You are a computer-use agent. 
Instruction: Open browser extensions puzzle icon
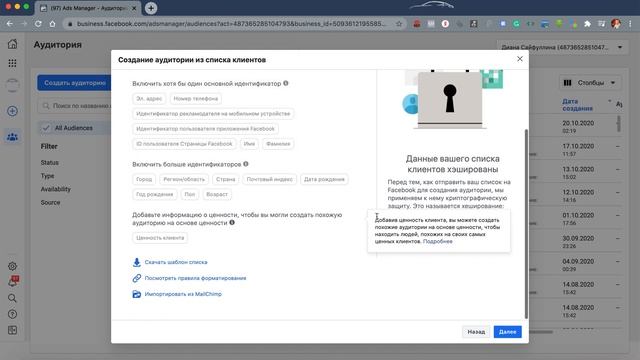coord(587,24)
